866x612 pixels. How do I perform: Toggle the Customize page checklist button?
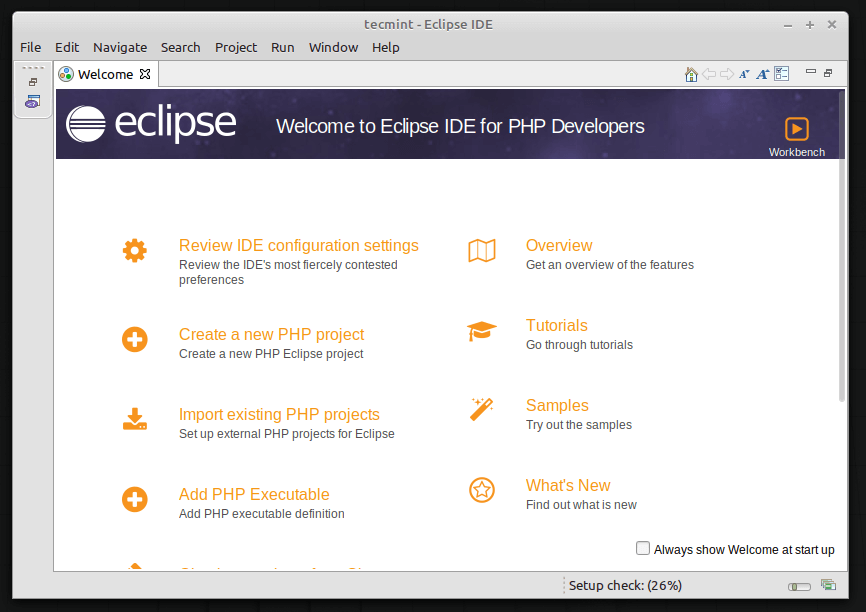coord(782,74)
